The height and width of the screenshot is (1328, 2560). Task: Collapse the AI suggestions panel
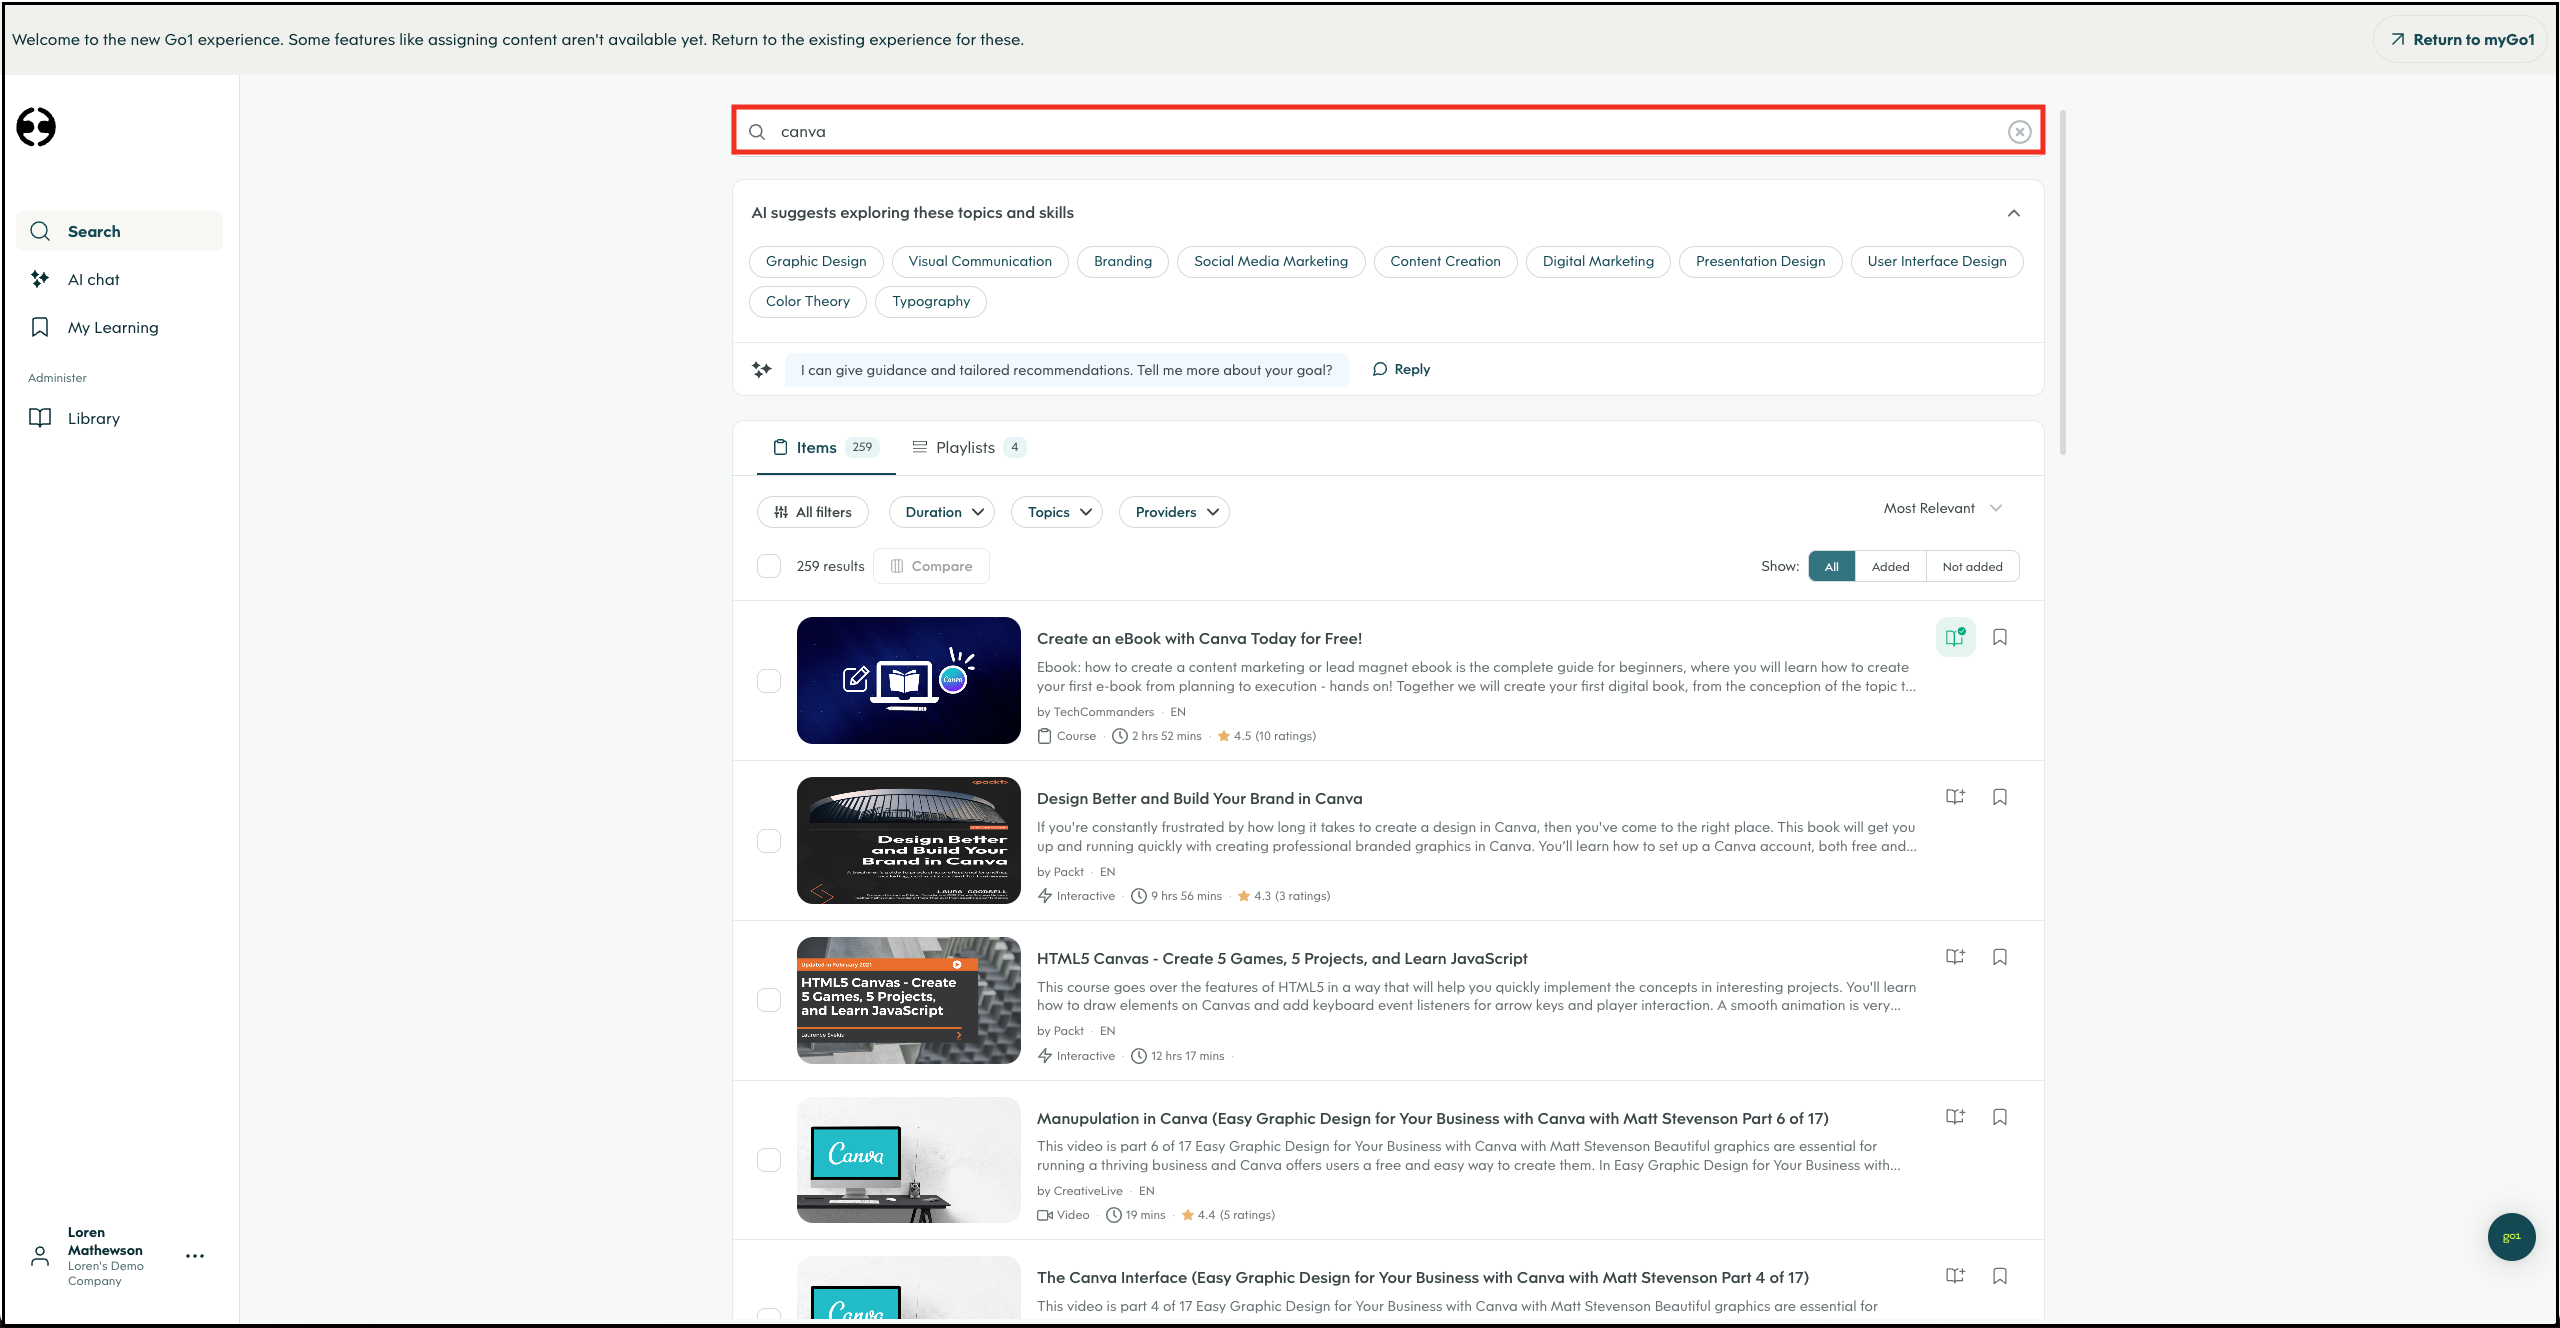2013,213
